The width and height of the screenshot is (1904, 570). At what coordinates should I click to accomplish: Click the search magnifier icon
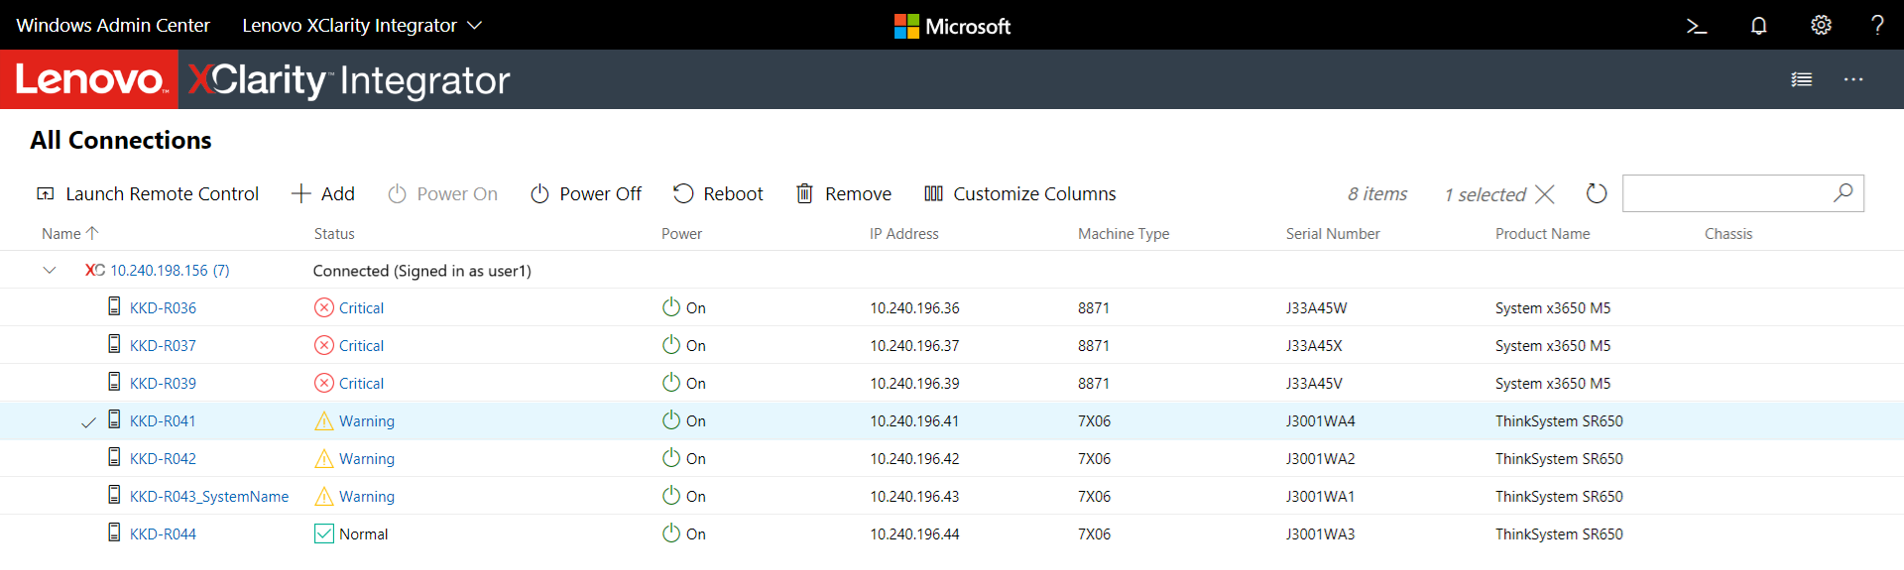tap(1843, 192)
